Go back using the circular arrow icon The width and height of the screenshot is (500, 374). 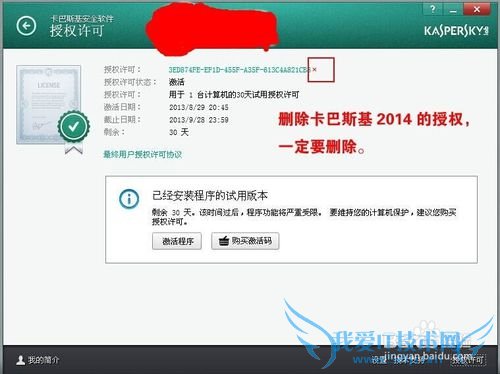click(26, 26)
